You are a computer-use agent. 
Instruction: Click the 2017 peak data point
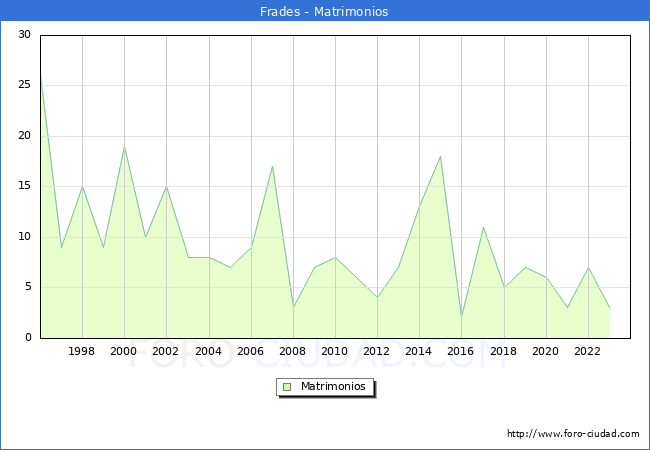[x=483, y=227]
